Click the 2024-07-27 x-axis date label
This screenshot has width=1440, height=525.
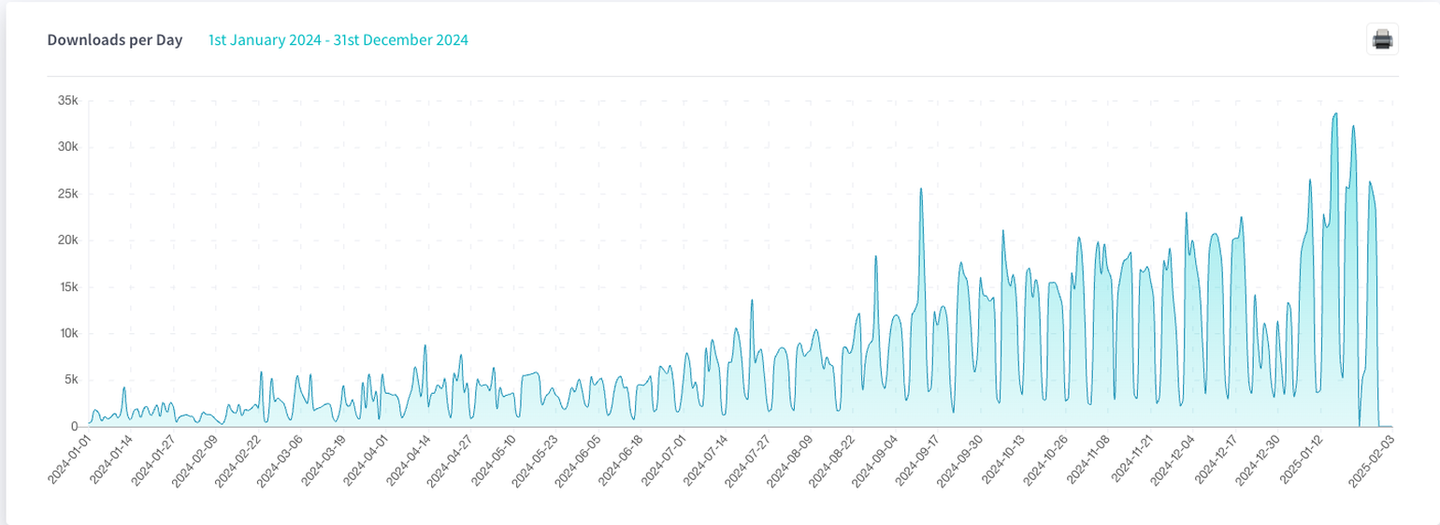pyautogui.click(x=751, y=460)
